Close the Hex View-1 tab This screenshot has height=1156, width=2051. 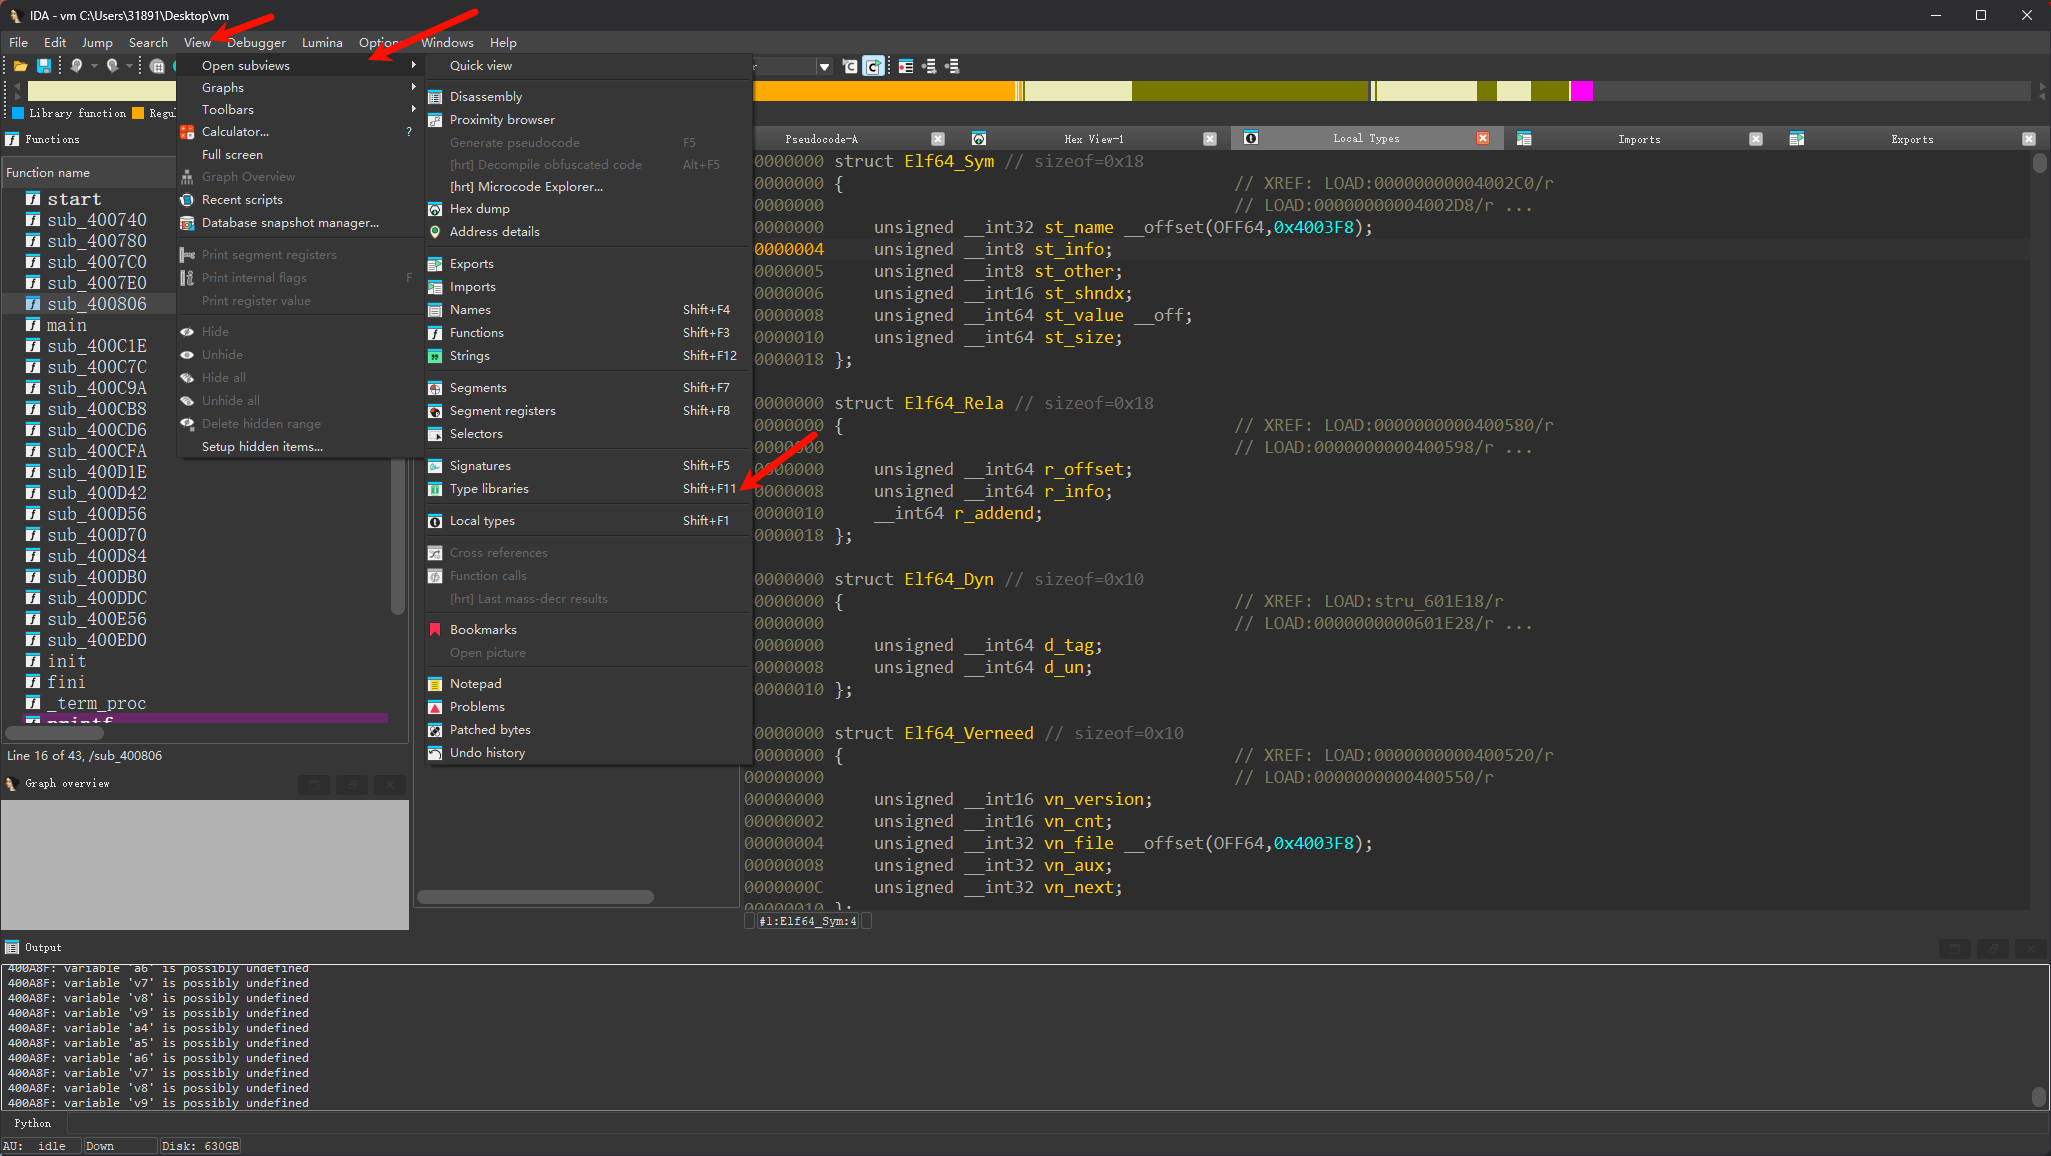click(x=1209, y=139)
